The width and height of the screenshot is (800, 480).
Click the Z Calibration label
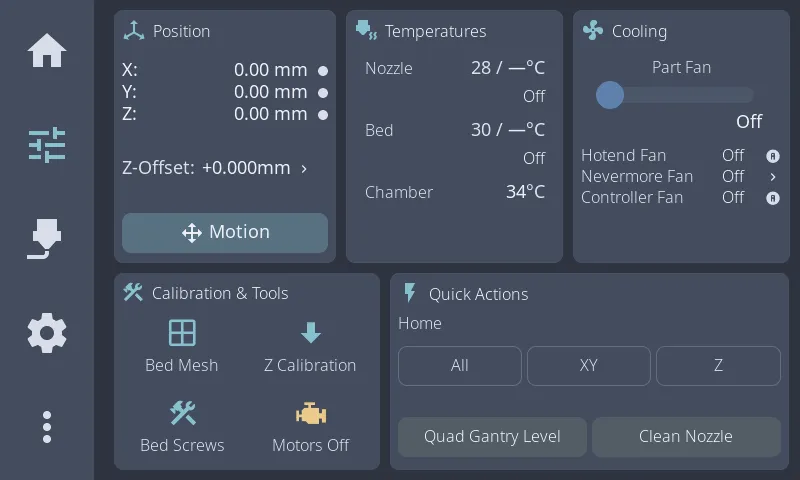pos(310,365)
